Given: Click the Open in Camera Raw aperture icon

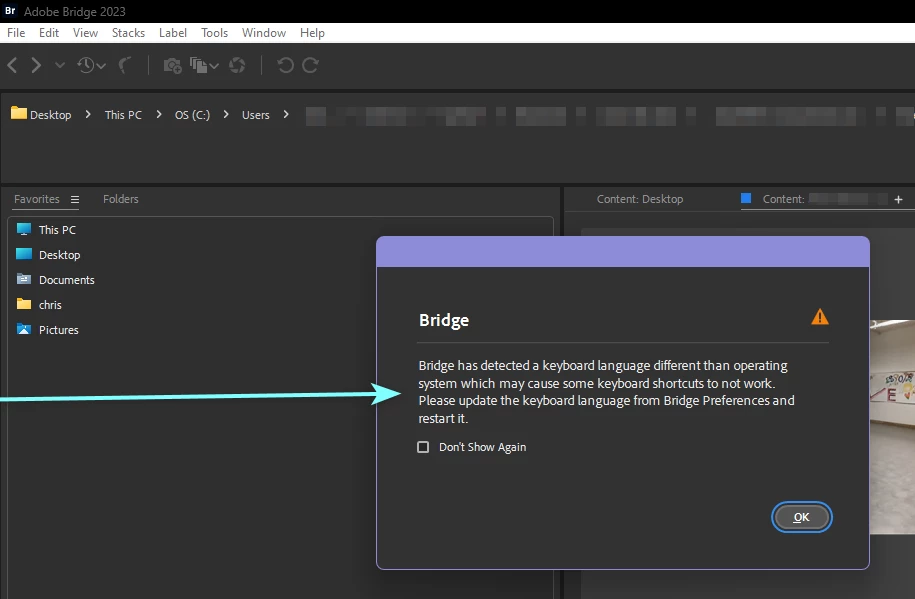Looking at the screenshot, I should 237,65.
